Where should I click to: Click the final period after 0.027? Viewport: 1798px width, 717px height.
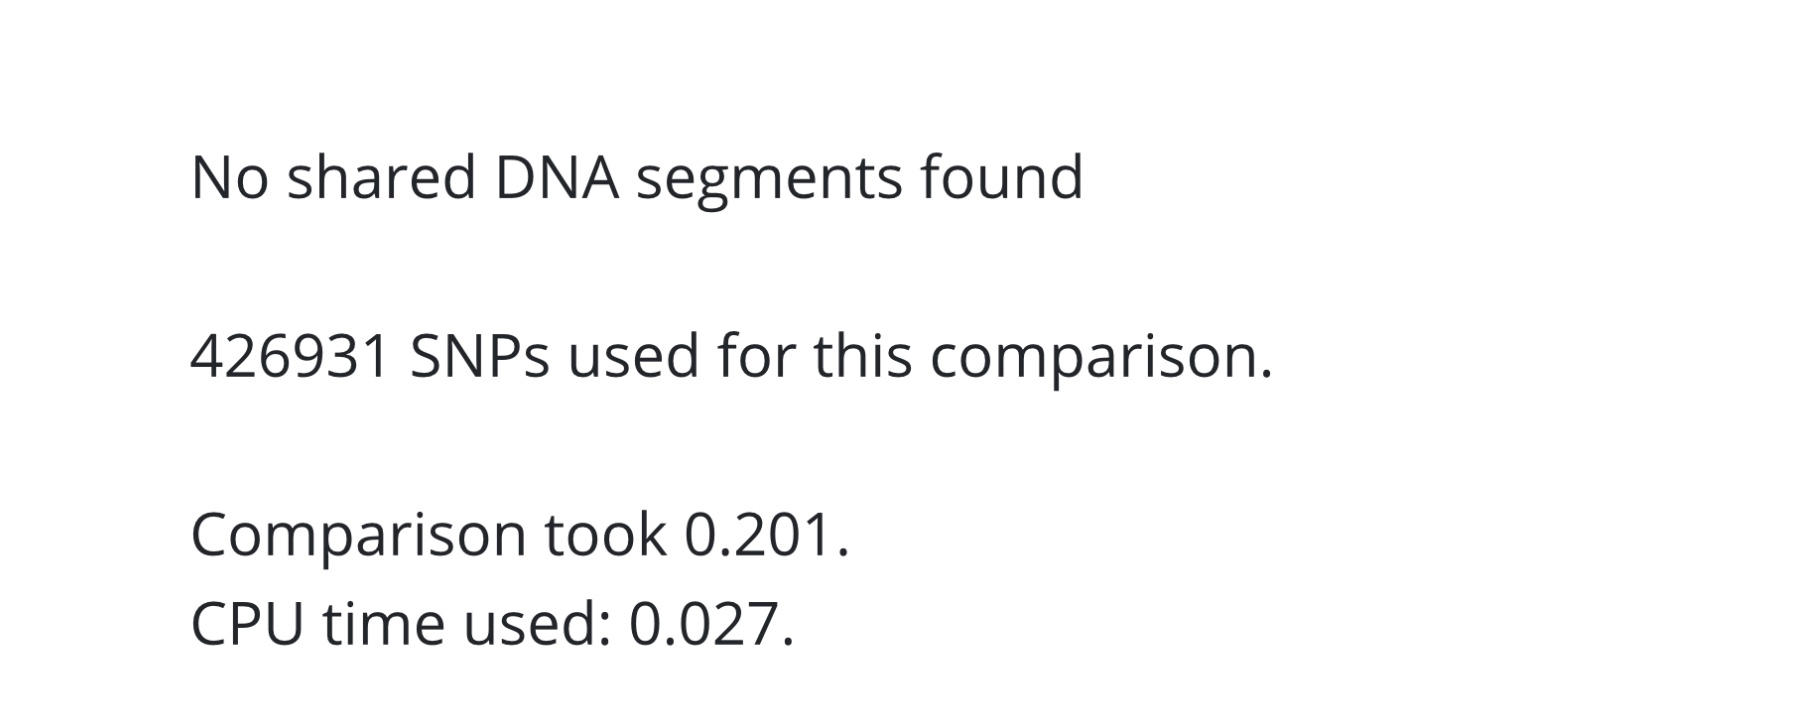tap(788, 640)
